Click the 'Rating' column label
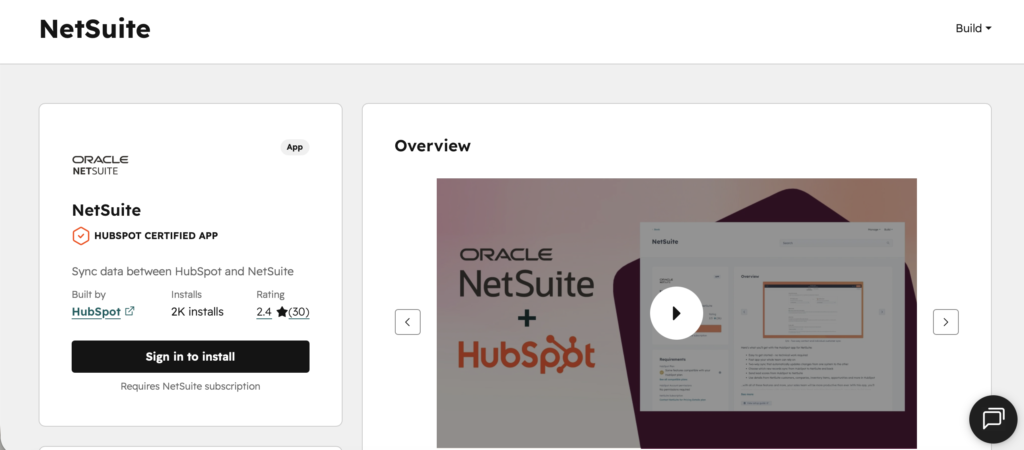1024x450 pixels. (x=270, y=295)
